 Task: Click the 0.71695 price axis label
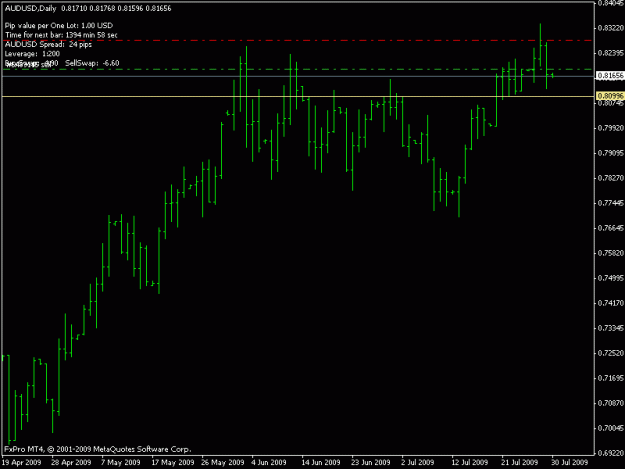point(611,378)
